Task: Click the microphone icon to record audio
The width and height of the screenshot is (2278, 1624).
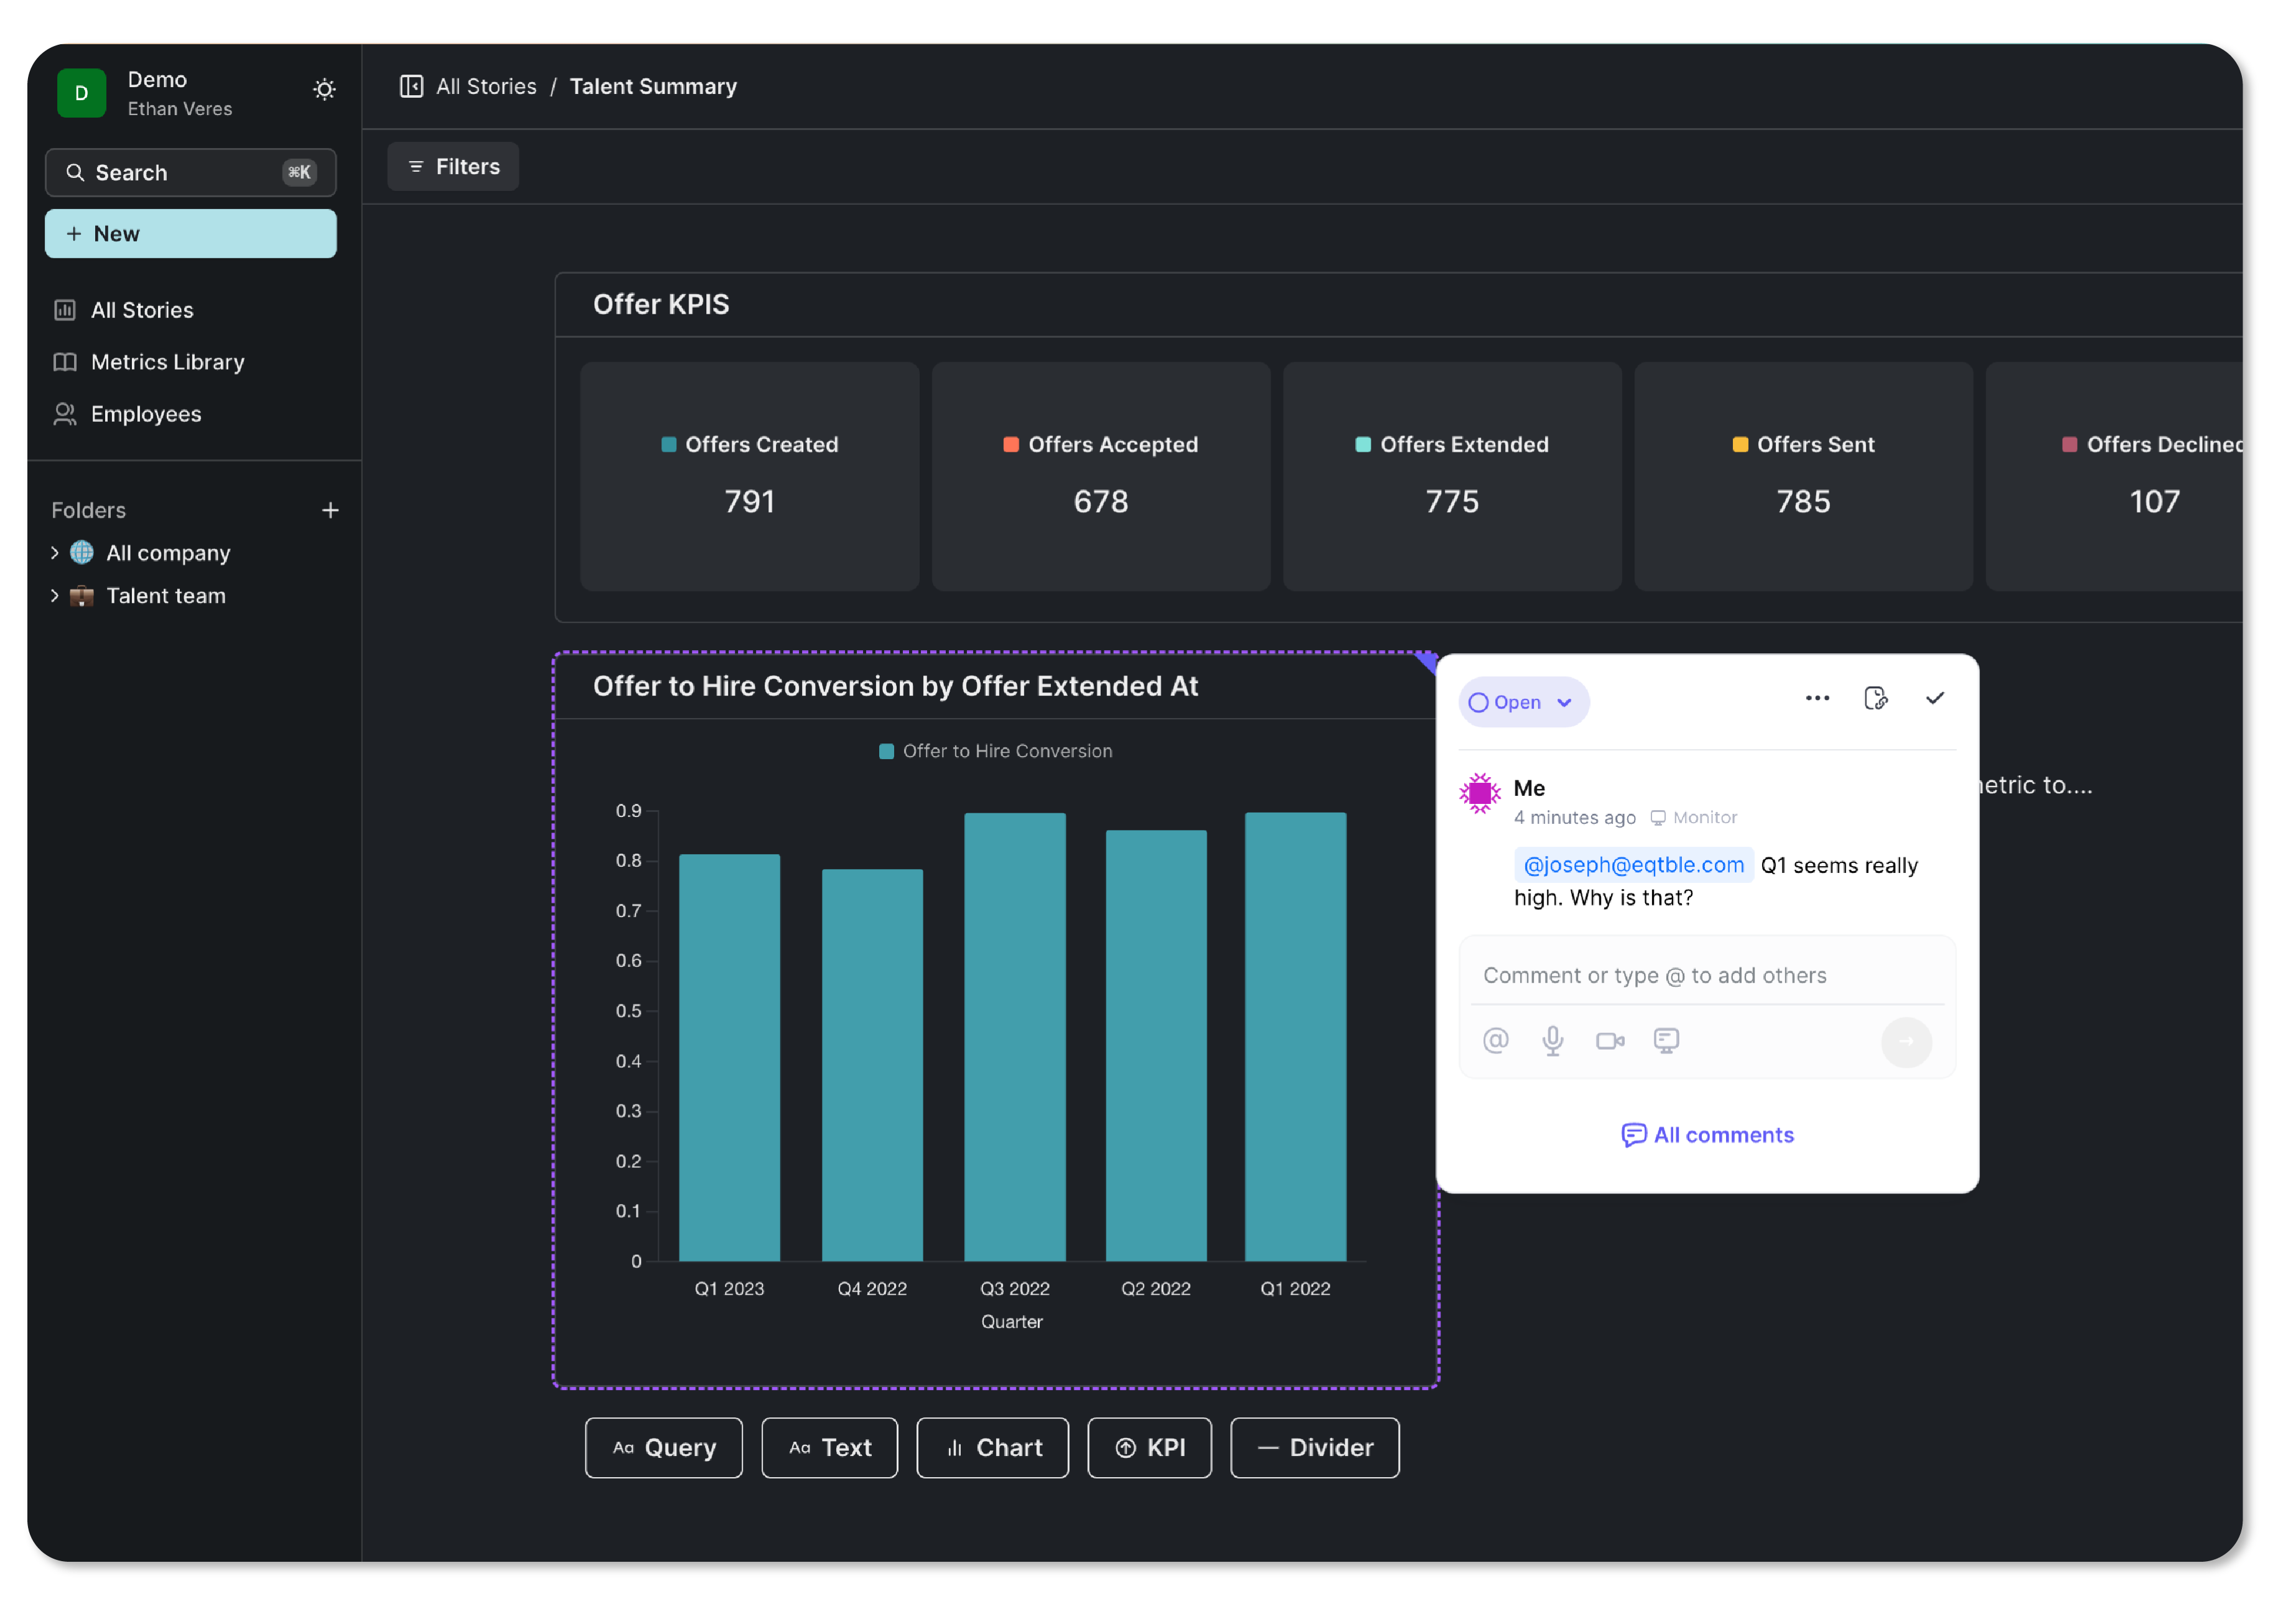Action: point(1552,1041)
